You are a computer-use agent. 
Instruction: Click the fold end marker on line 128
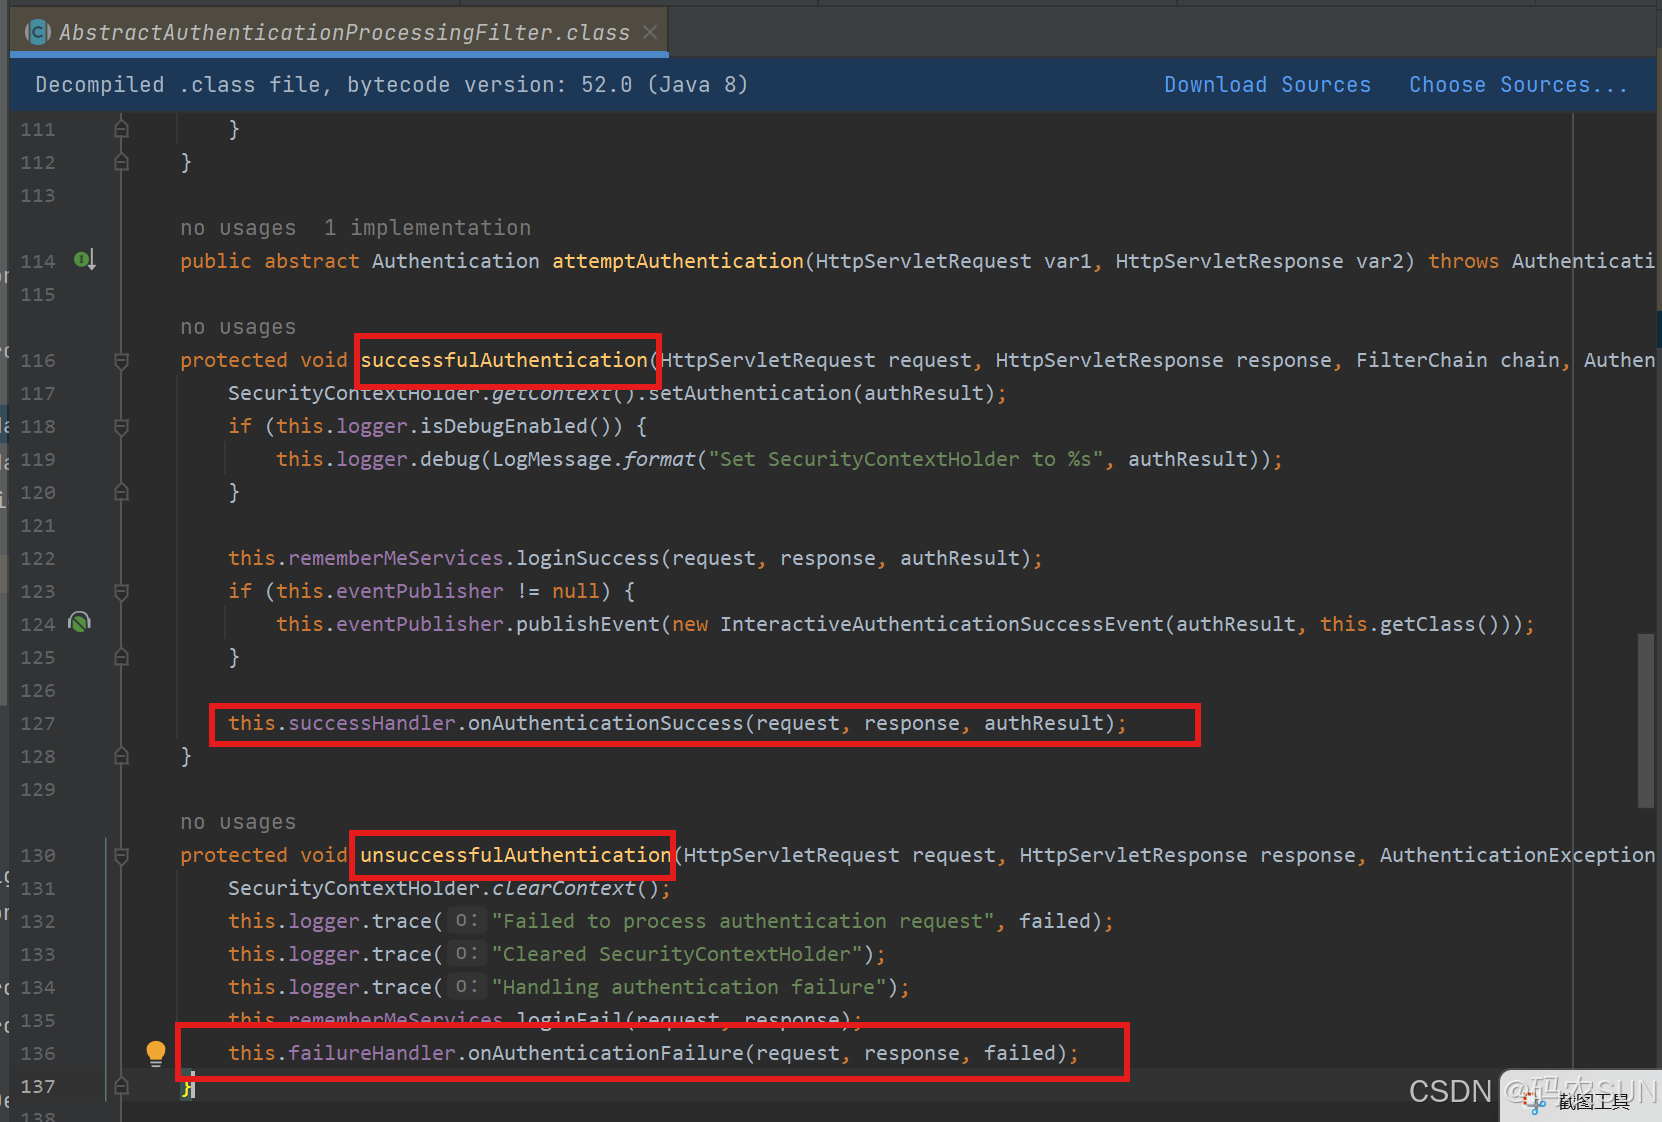pos(121,756)
